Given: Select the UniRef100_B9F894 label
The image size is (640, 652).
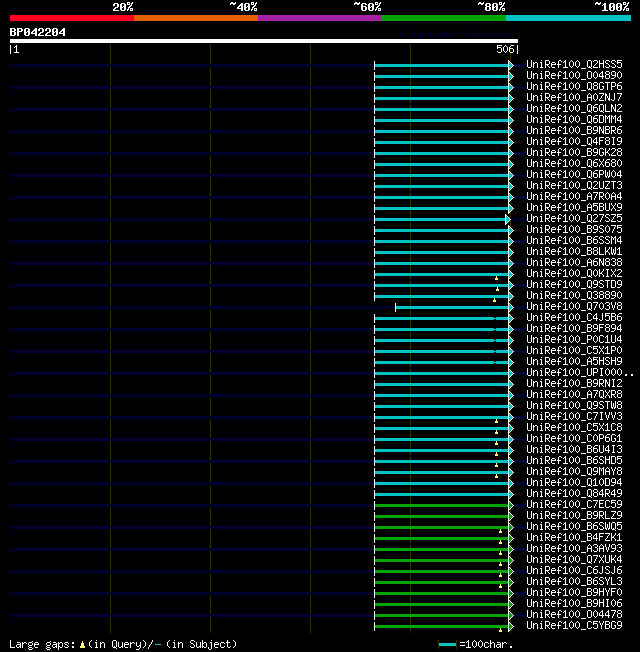Looking at the screenshot, I should [574, 329].
